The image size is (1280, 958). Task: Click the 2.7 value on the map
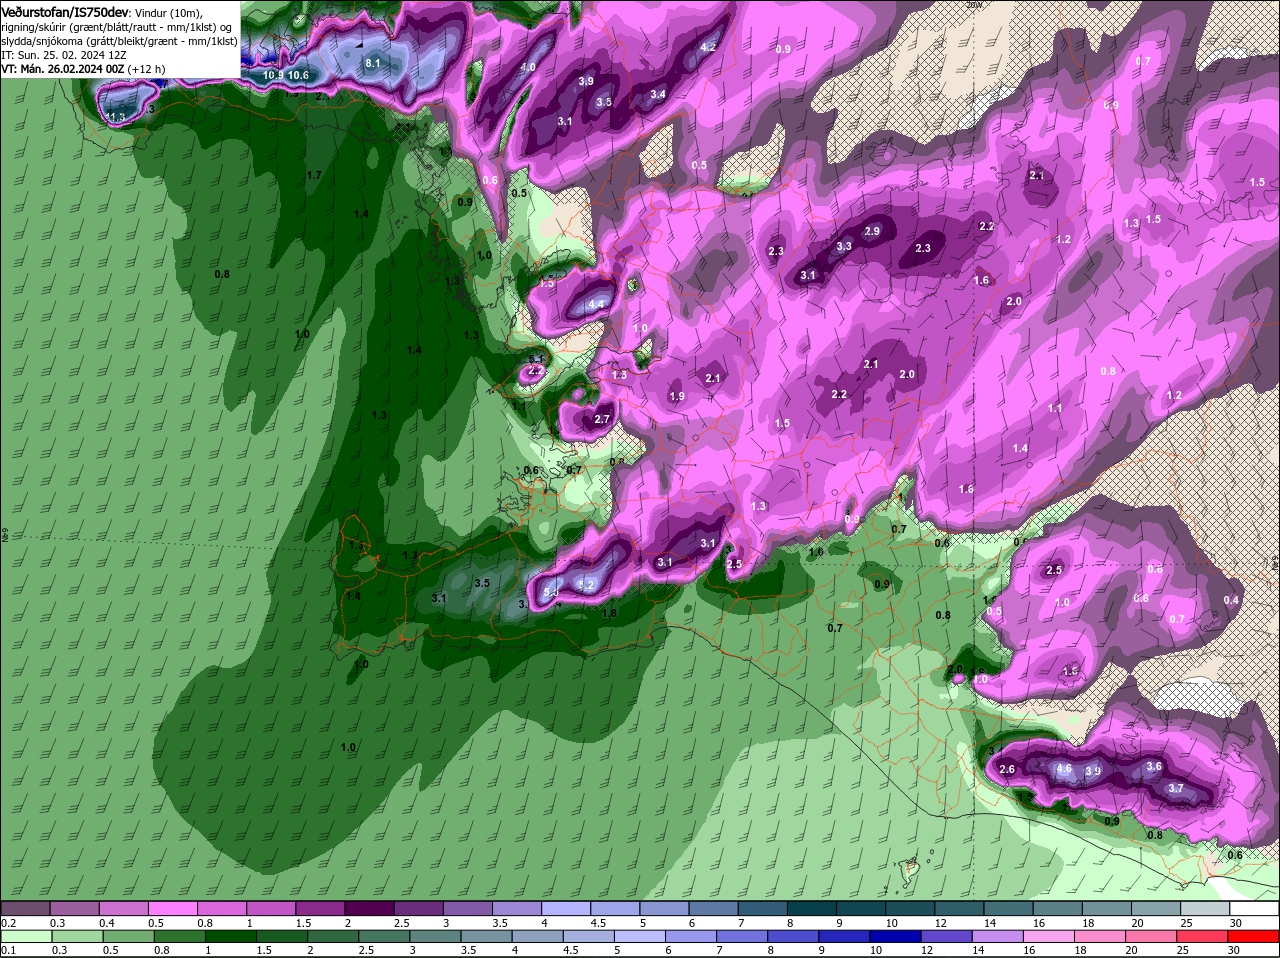[602, 419]
